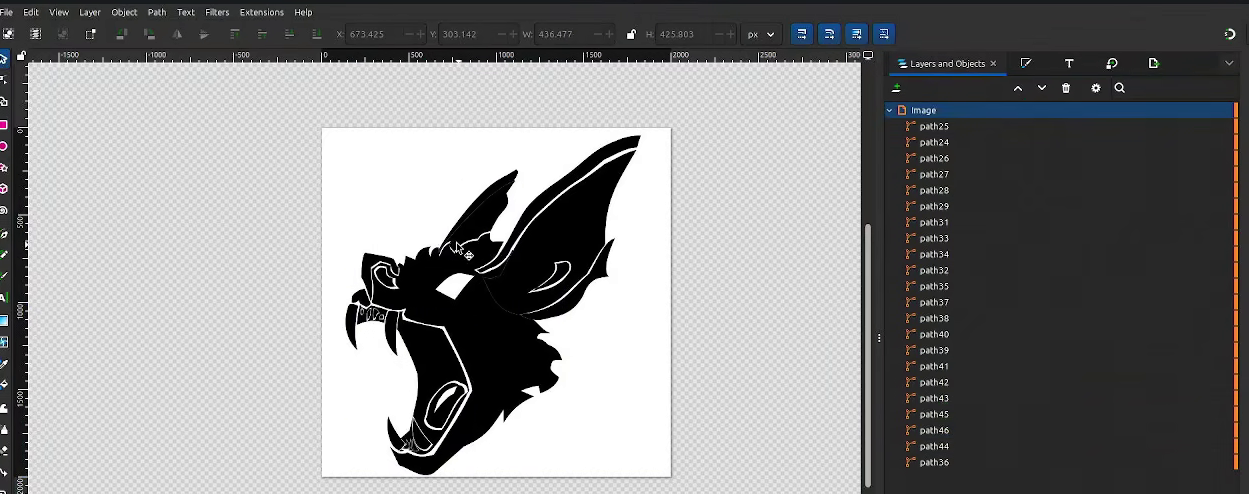Image resolution: width=1249 pixels, height=494 pixels.
Task: Move selected layer up
Action: 1018,88
